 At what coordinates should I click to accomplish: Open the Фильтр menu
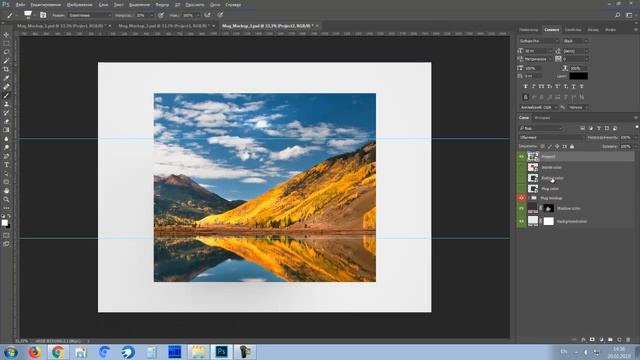pyautogui.click(x=162, y=5)
